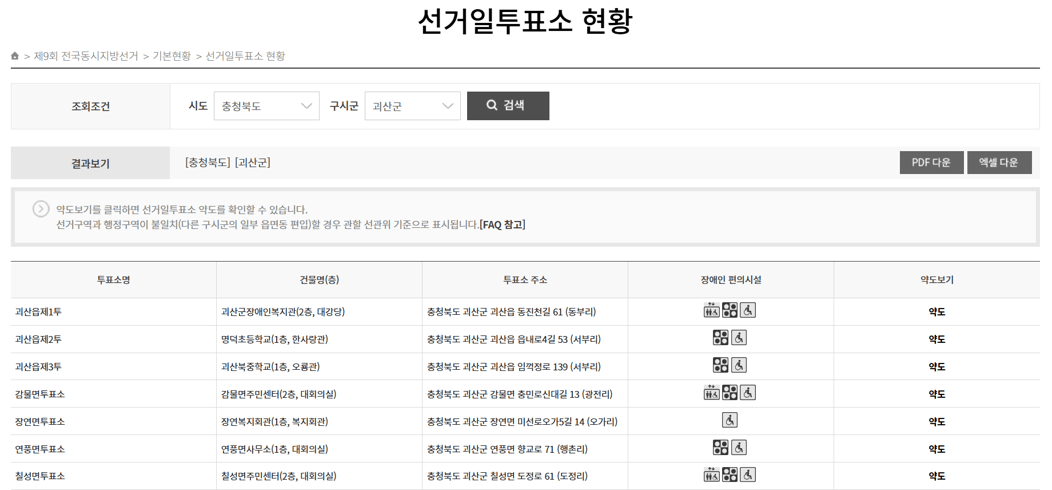The width and height of the screenshot is (1052, 490).
Task: Select the 괴산읍제2투 polling station name
Action: (x=38, y=340)
